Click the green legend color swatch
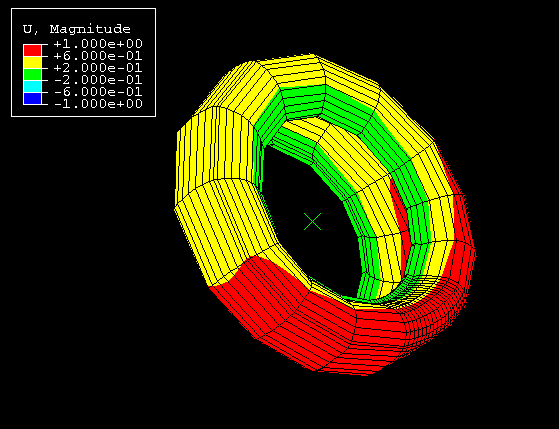This screenshot has width=559, height=429. [x=32, y=74]
